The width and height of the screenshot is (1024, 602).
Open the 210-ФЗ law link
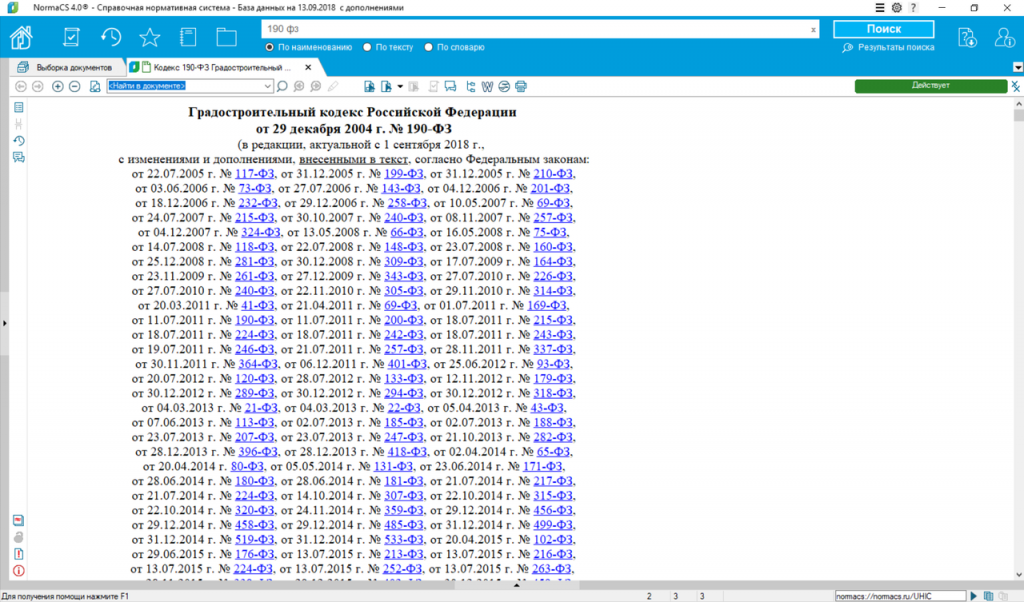[553, 174]
